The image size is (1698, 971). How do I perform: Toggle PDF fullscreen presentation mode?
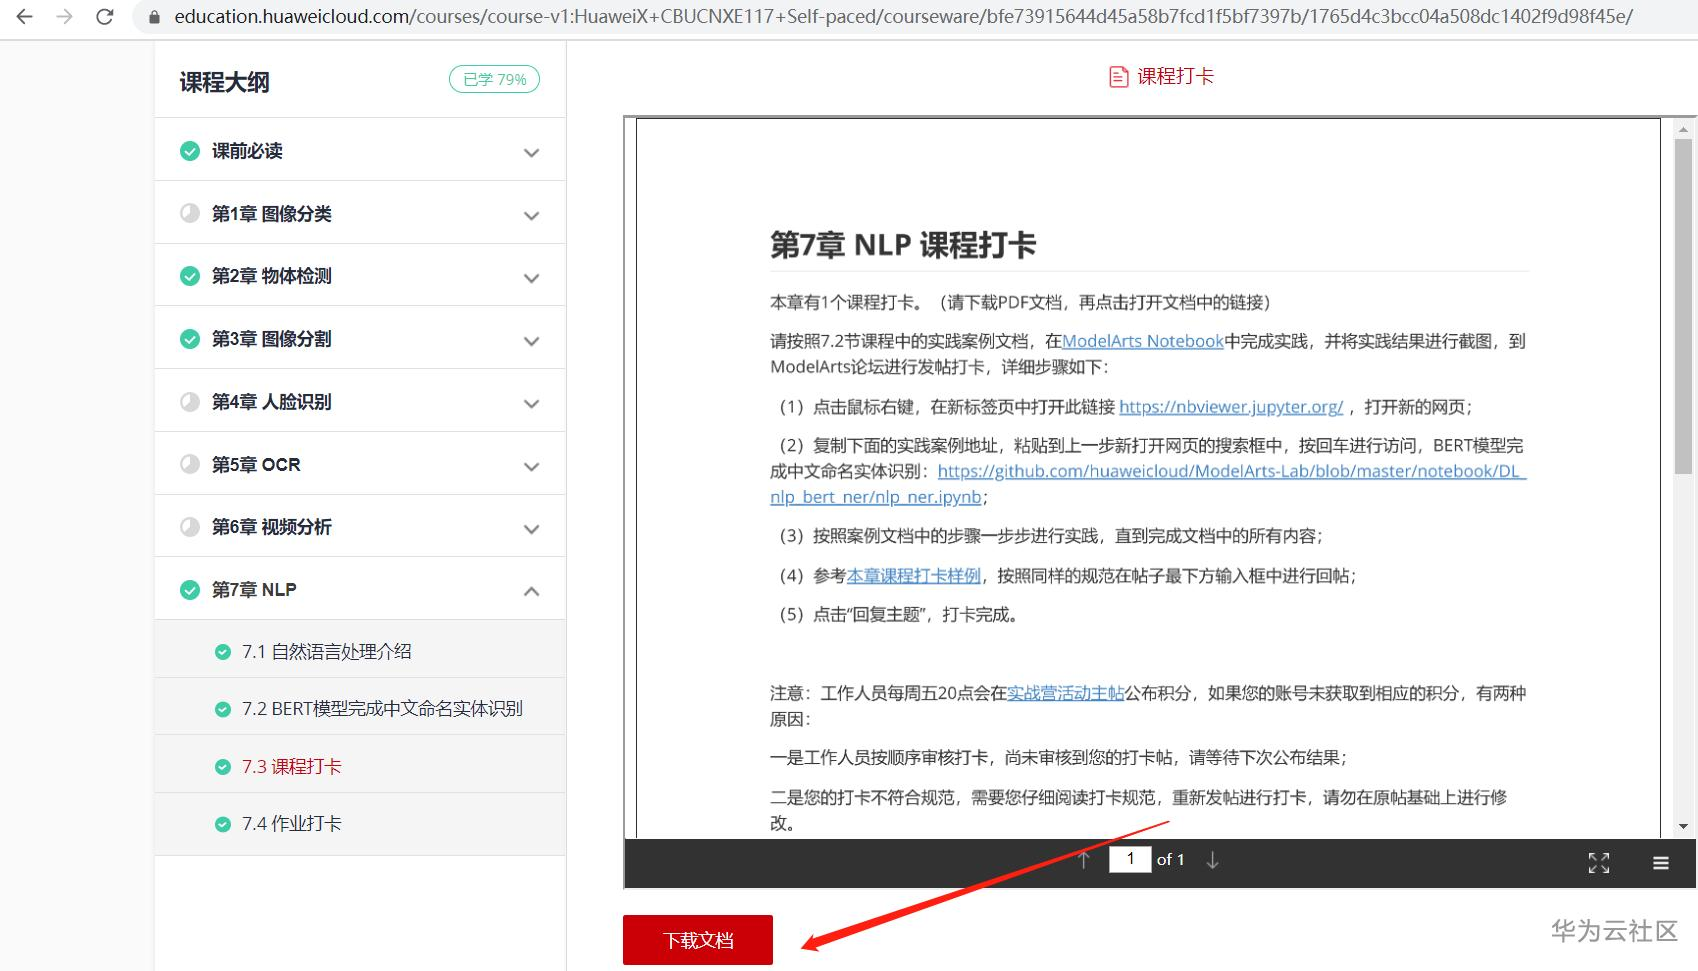(x=1599, y=863)
